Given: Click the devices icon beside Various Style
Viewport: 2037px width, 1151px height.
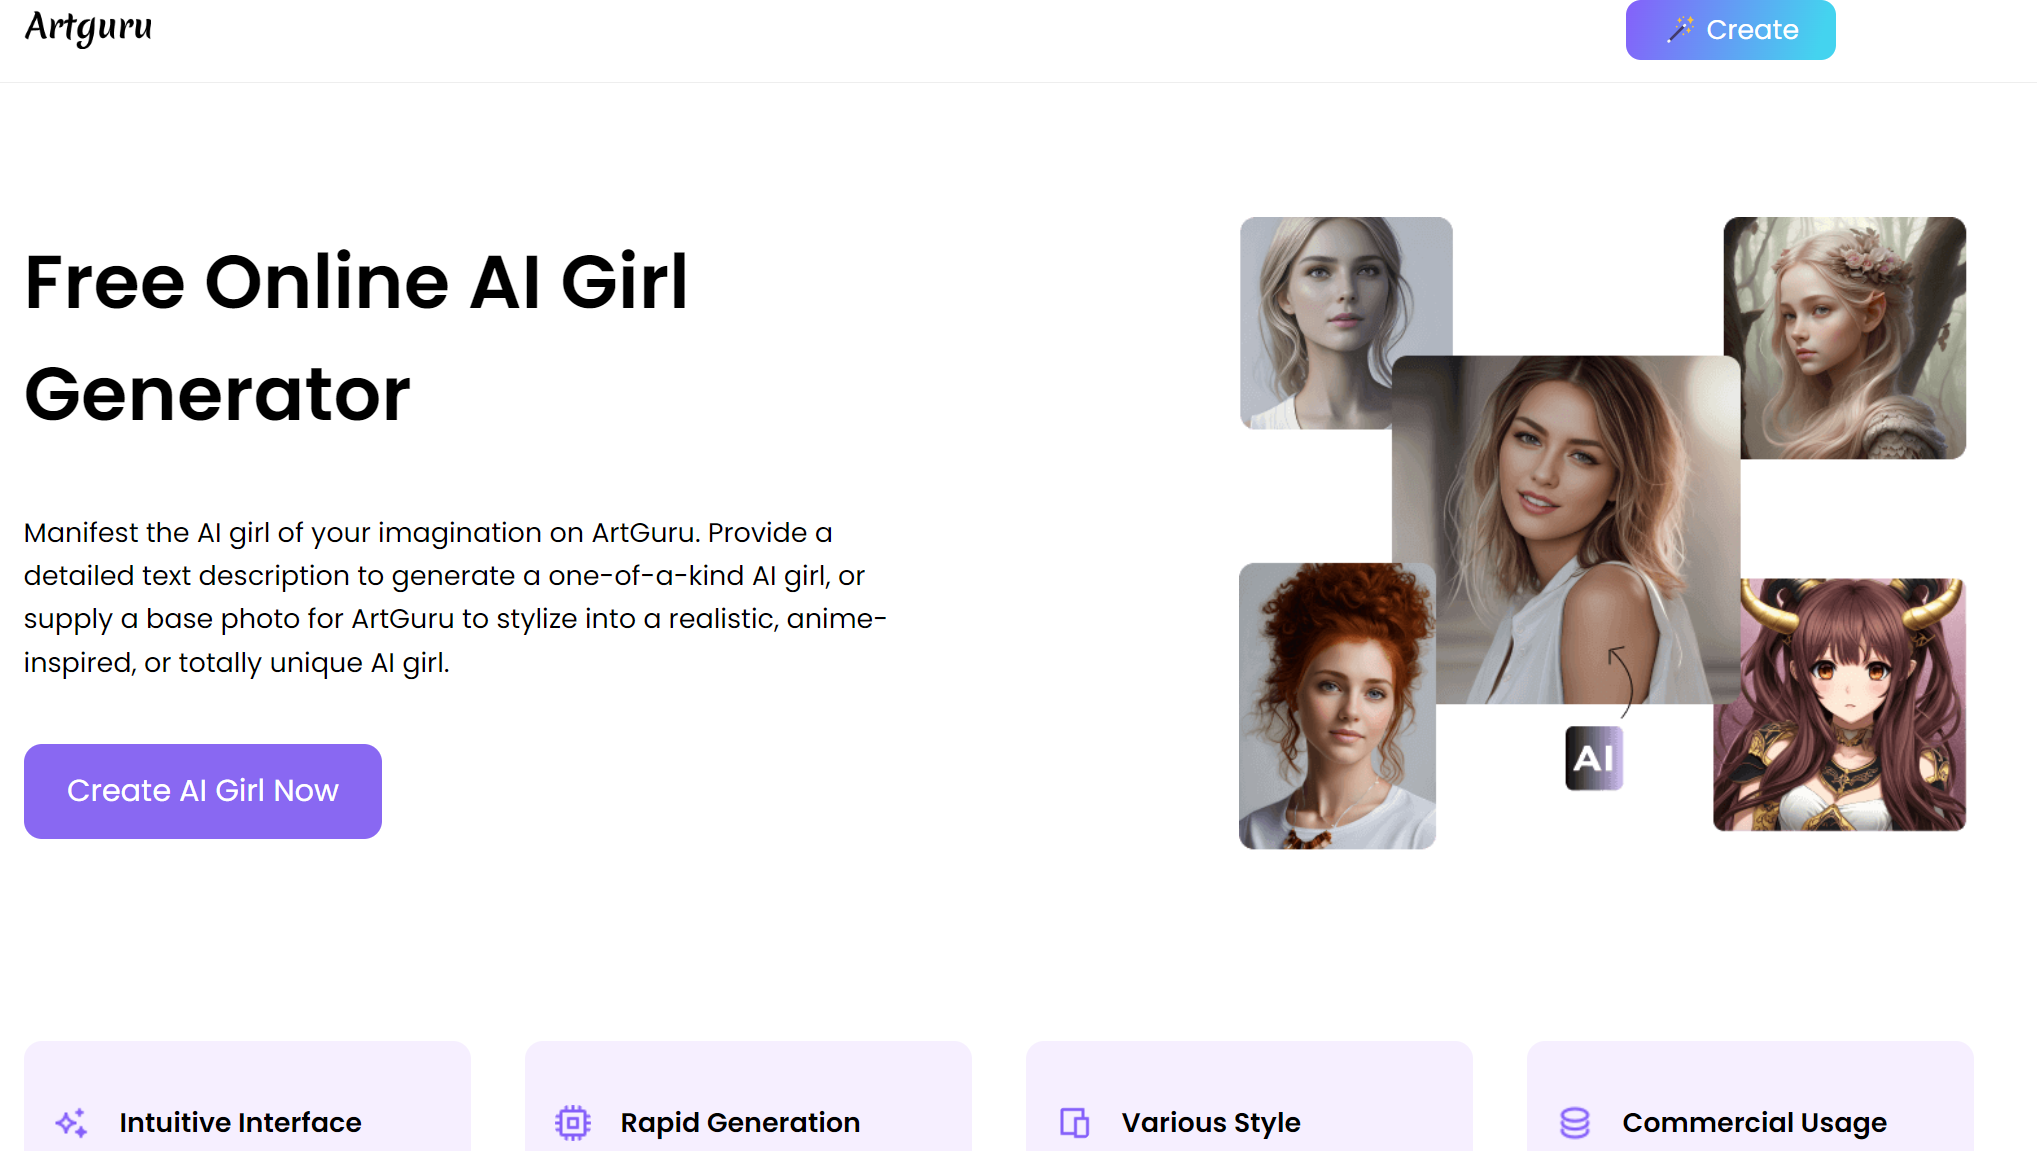Looking at the screenshot, I should pos(1074,1123).
